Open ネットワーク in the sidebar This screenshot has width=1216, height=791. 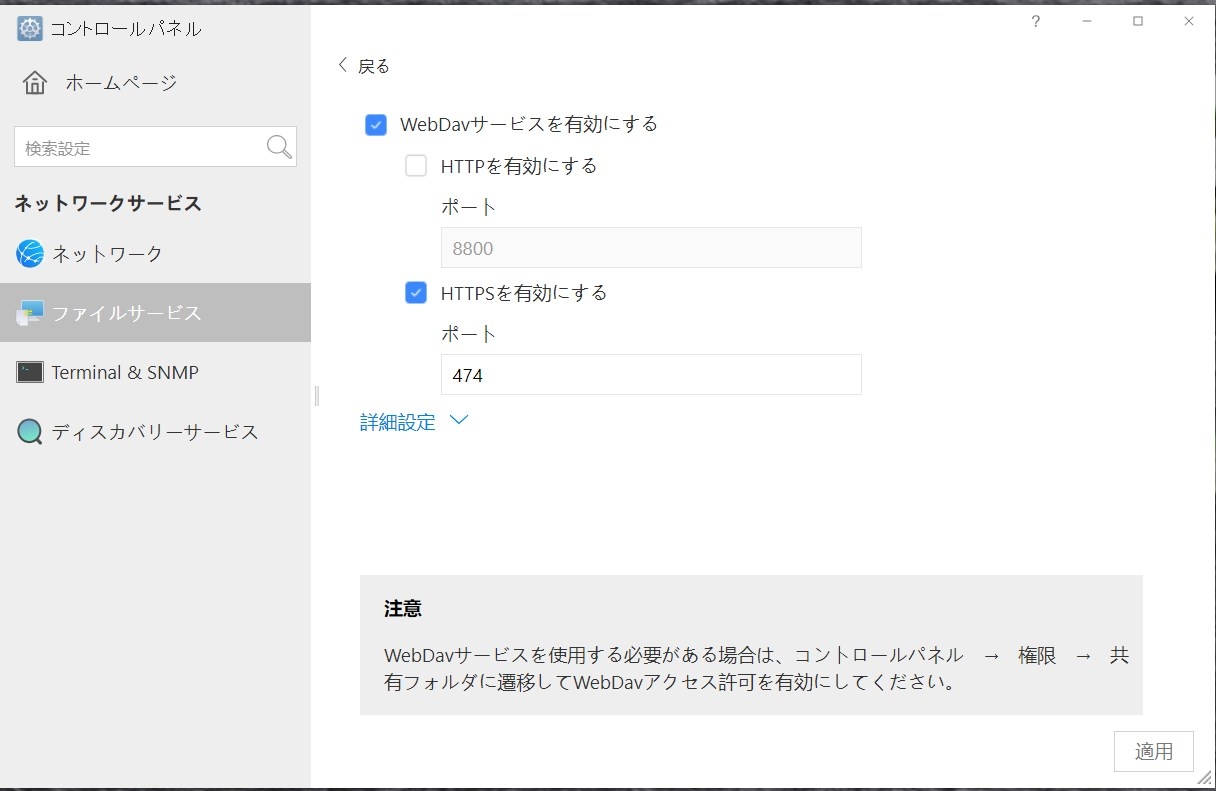[x=107, y=254]
